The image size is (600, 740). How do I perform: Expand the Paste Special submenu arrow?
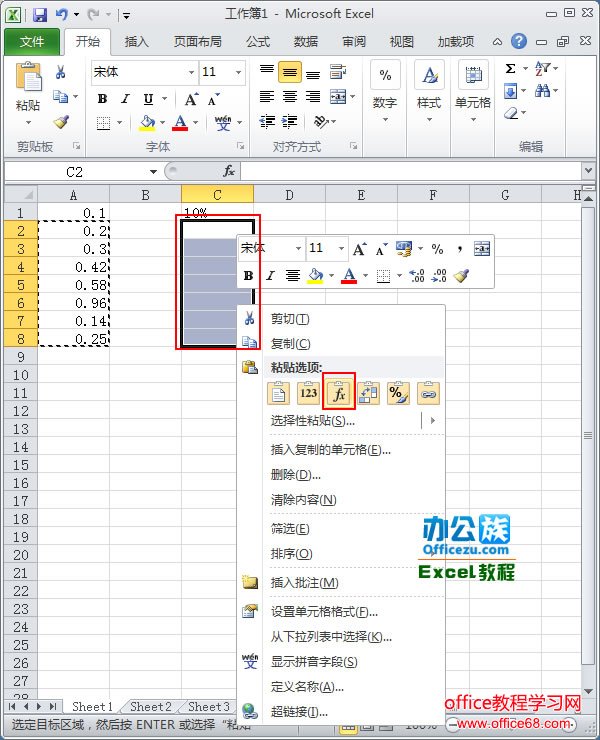pos(433,420)
